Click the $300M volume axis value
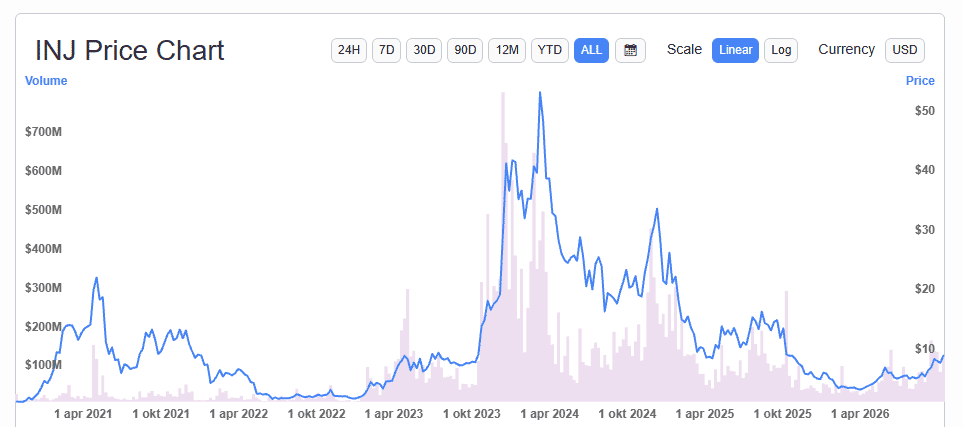 (x=43, y=288)
